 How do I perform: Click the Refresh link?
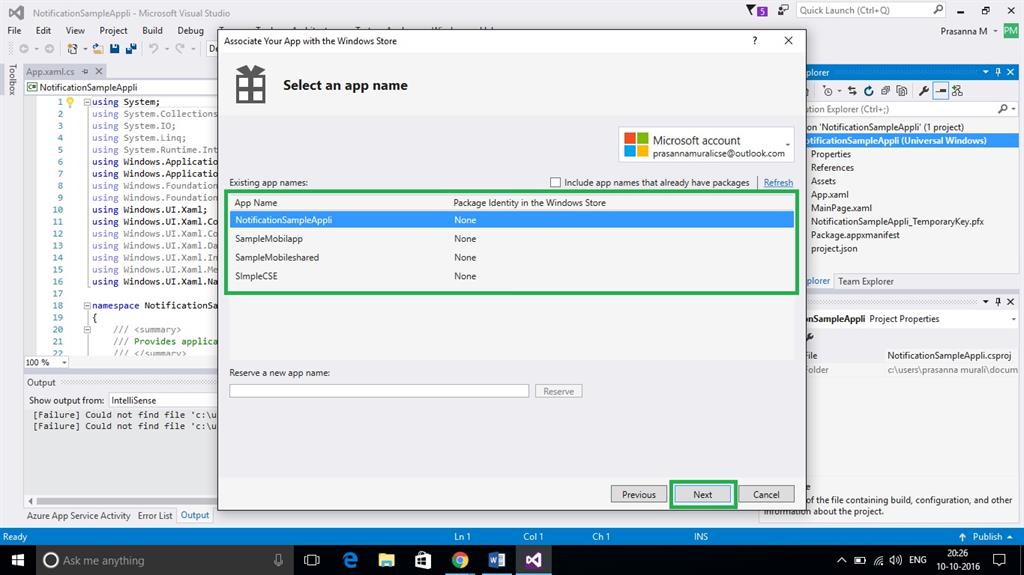click(x=778, y=182)
